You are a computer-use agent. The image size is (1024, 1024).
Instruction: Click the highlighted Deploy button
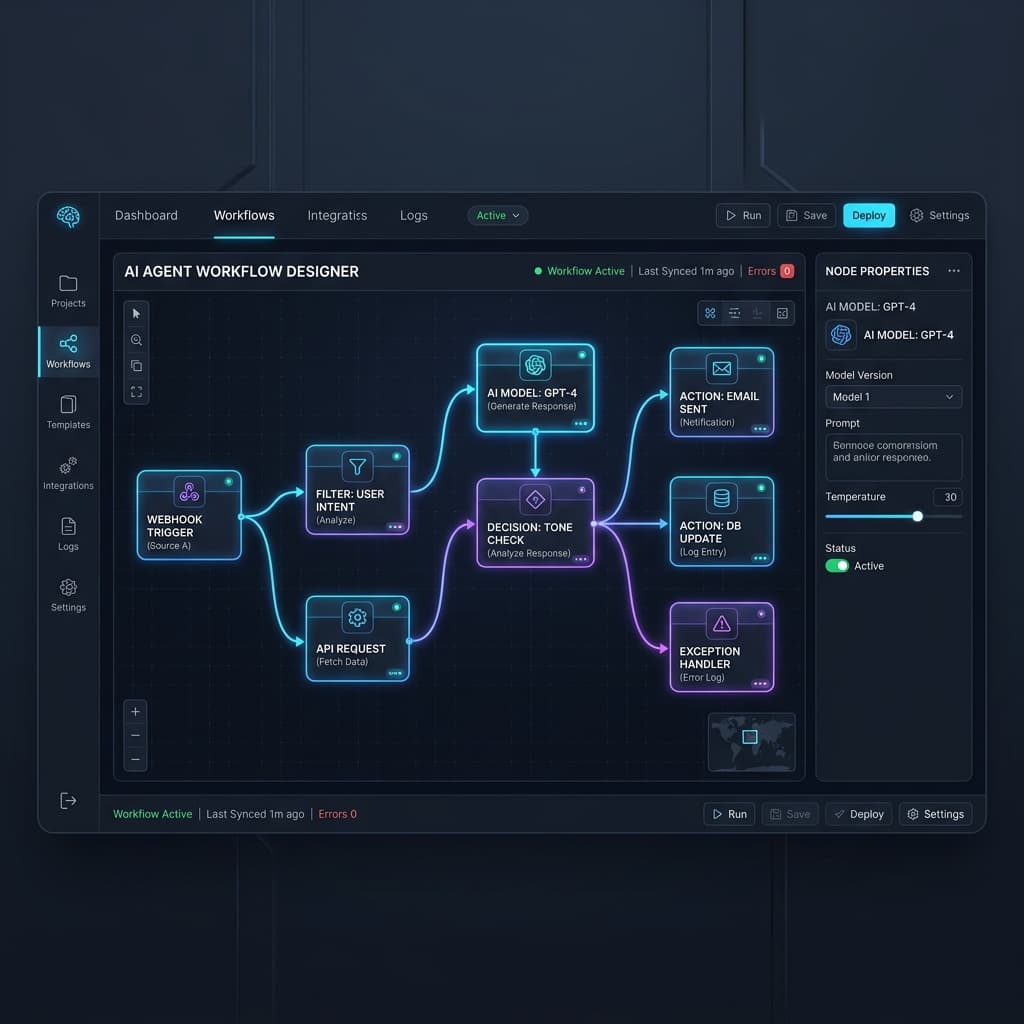(x=869, y=216)
